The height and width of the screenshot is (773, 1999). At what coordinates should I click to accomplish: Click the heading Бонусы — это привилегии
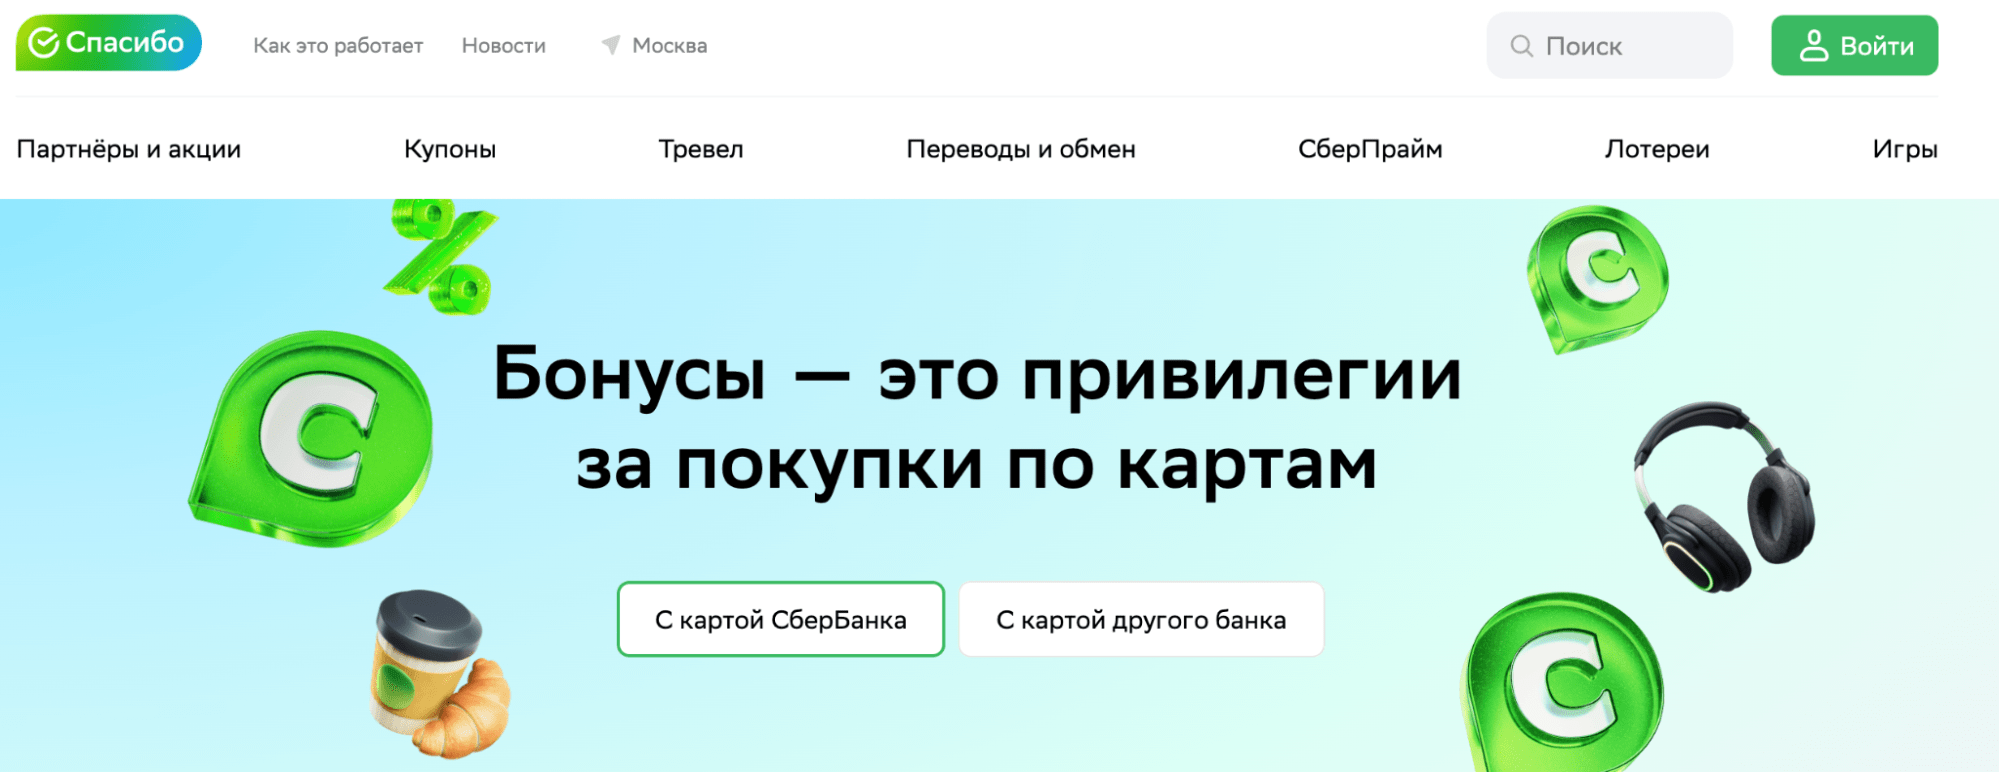977,374
